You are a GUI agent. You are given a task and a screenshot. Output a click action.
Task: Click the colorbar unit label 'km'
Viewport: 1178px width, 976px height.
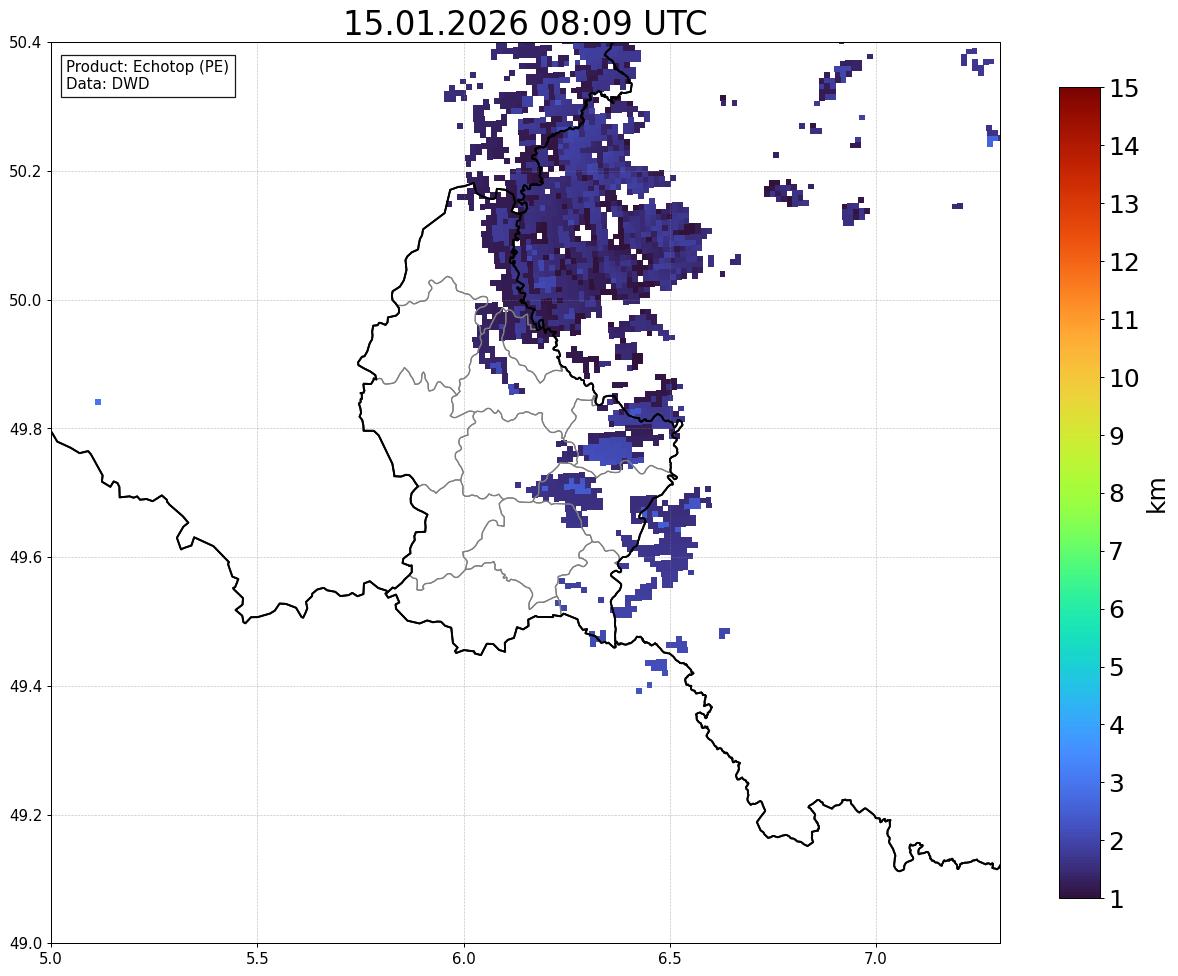1156,496
